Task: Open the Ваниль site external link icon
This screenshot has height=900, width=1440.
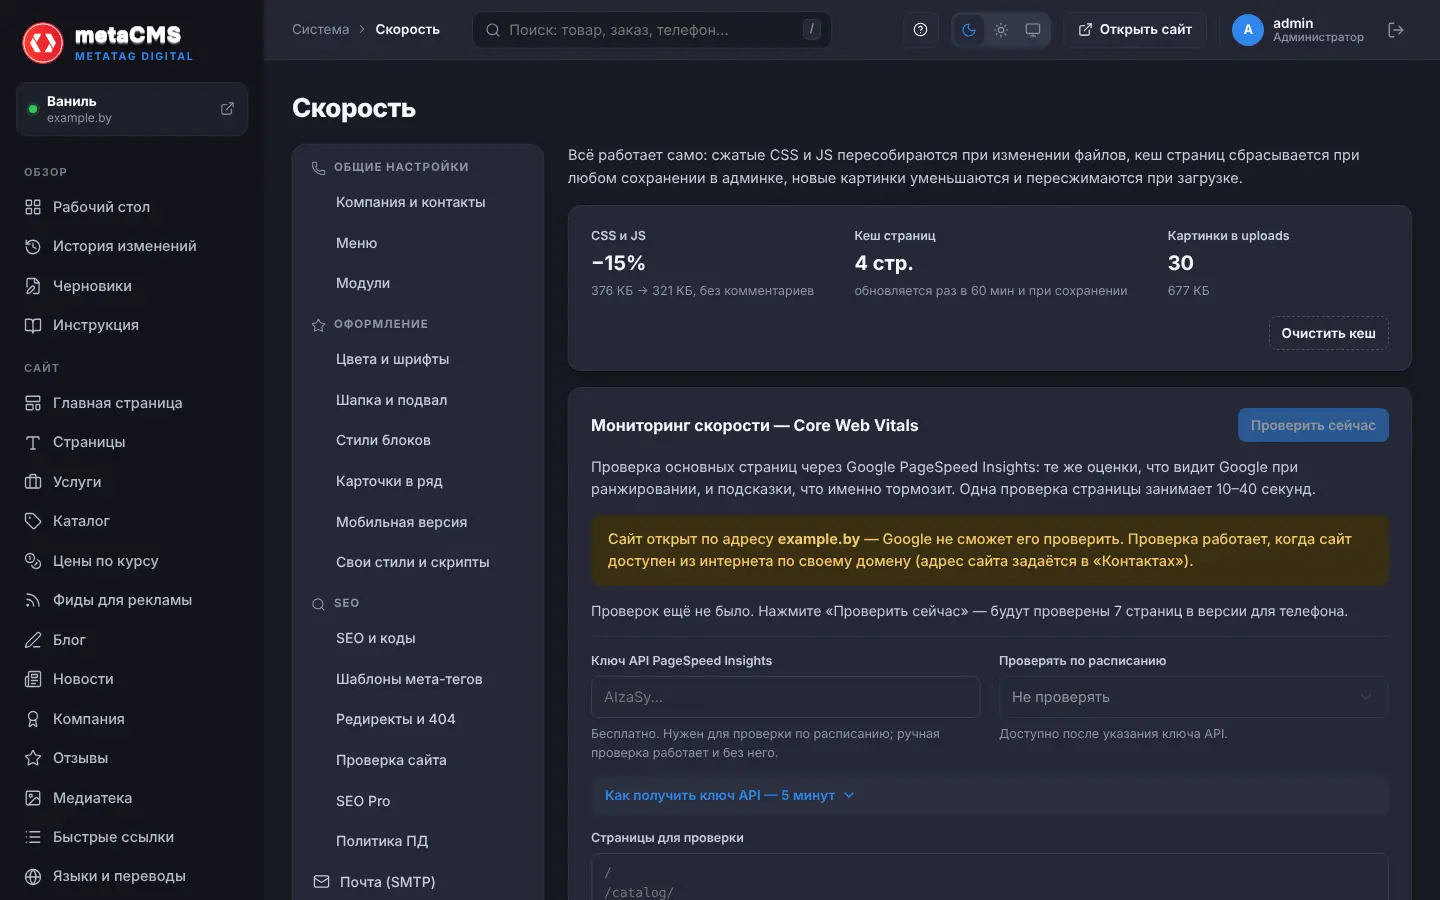Action: (x=227, y=108)
